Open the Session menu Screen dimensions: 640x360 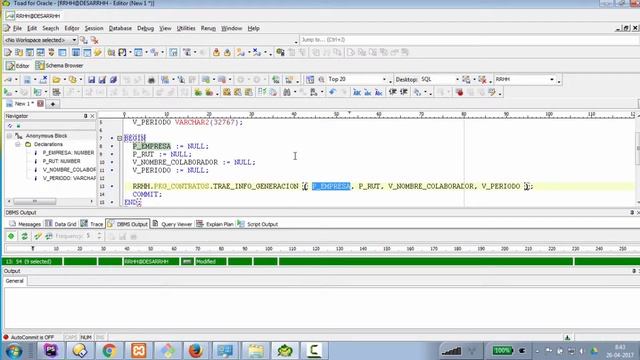(x=94, y=28)
